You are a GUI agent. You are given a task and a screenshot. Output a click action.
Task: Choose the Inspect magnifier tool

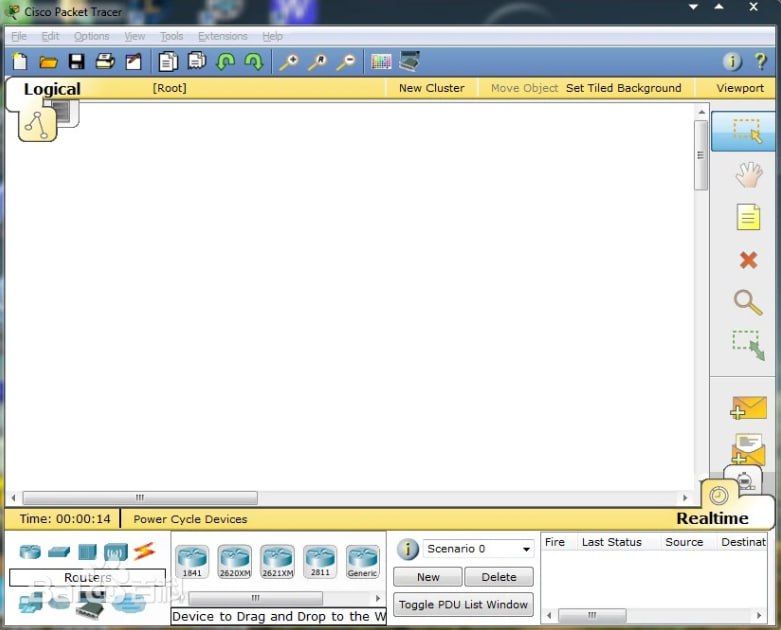[747, 302]
